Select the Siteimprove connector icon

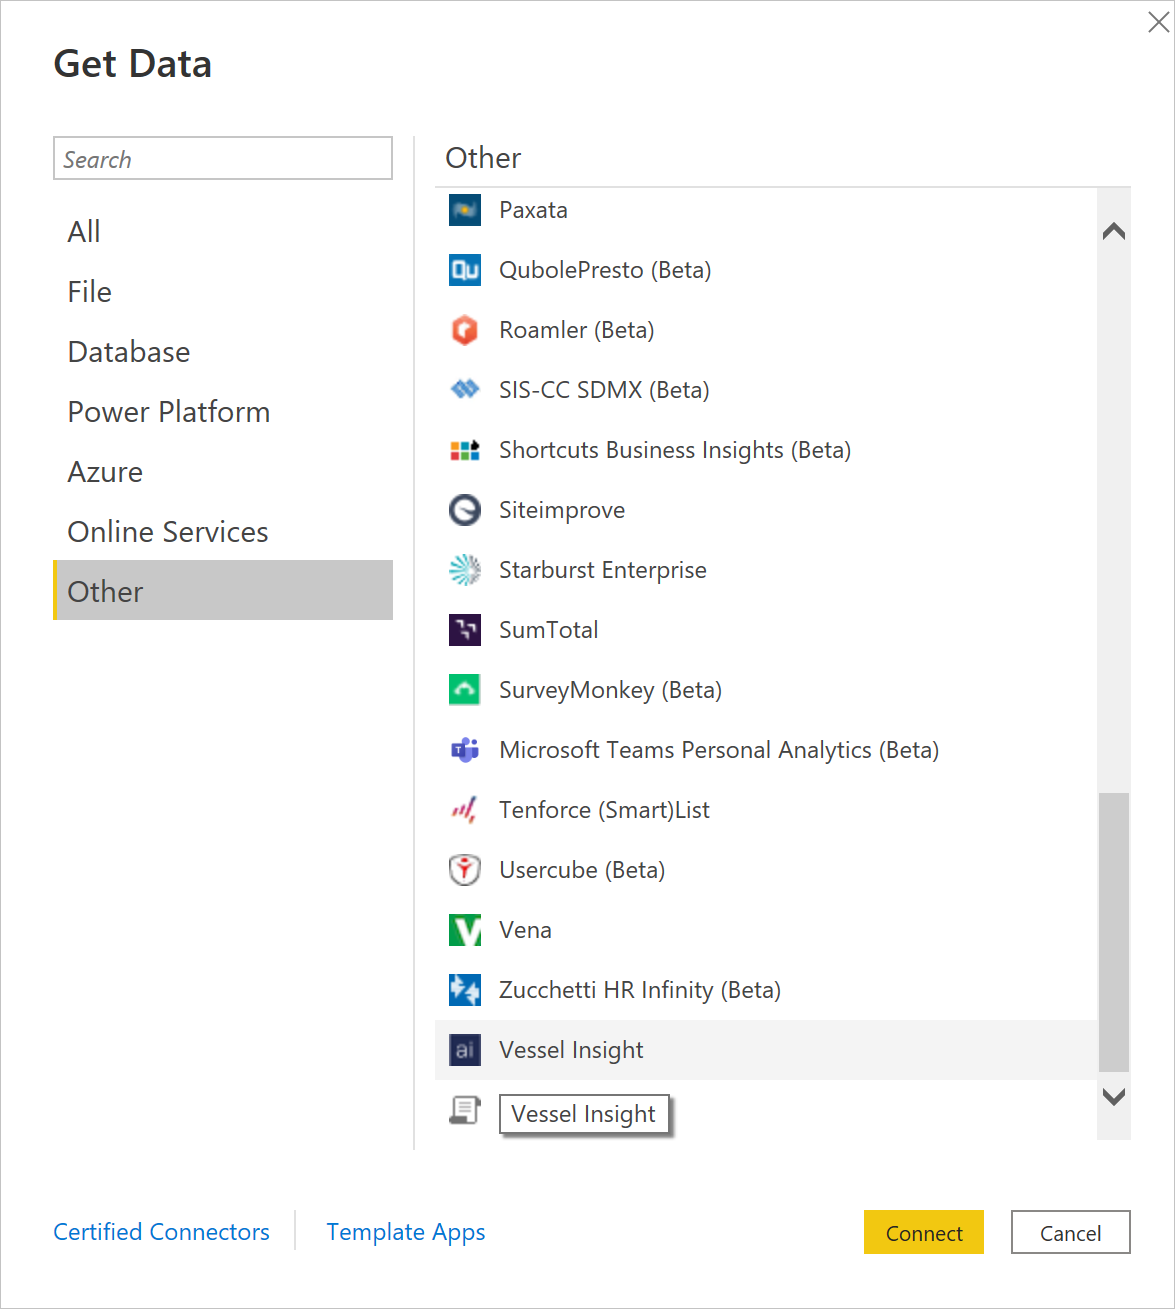[465, 510]
